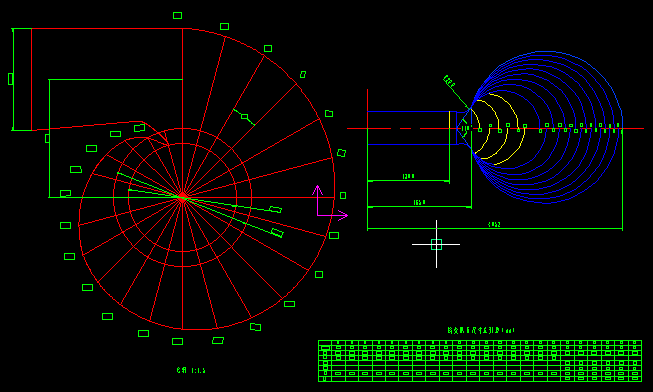This screenshot has width=653, height=392.
Task: Select the title text above the green table
Action: pyautogui.click(x=481, y=330)
